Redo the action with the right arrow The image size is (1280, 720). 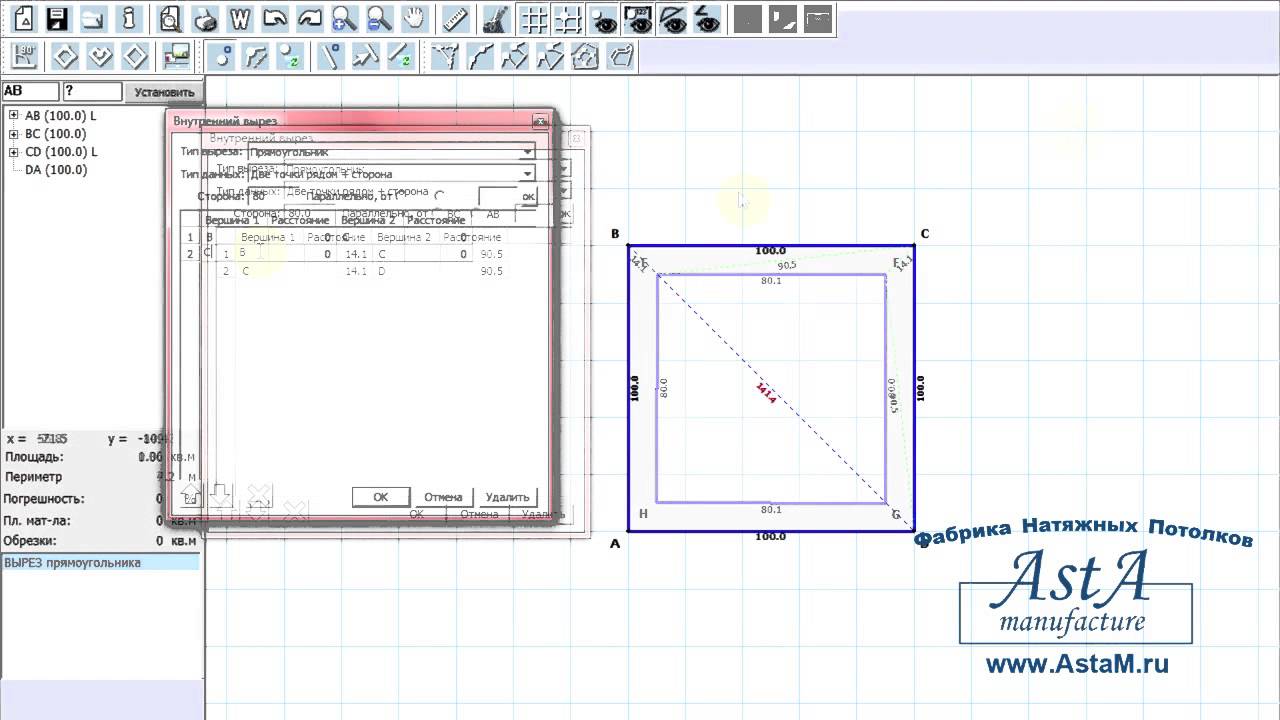click(x=310, y=18)
